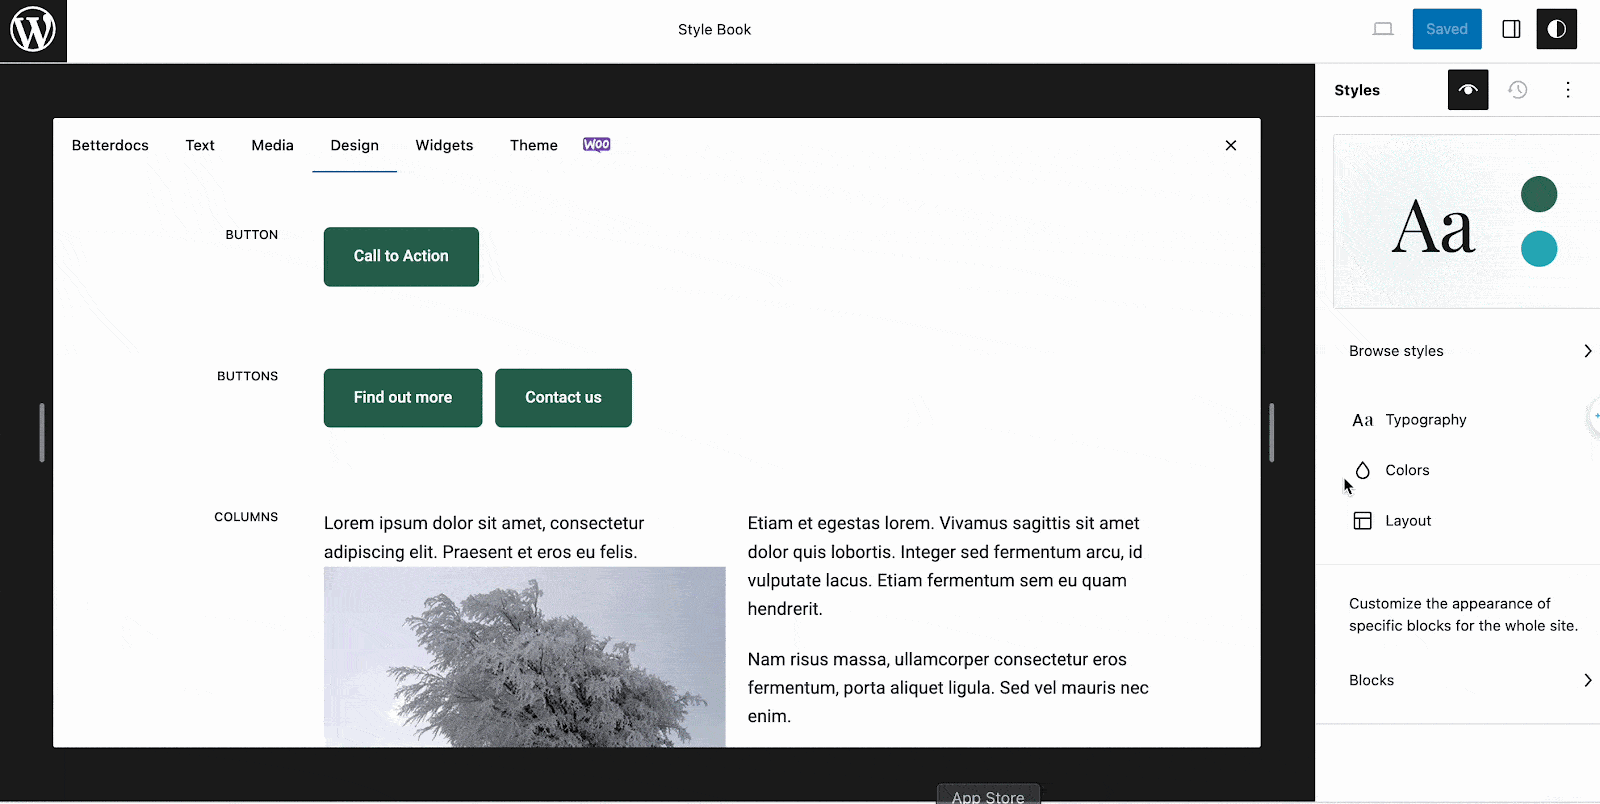
Task: Toggle the Styles half-circle icon
Action: click(1557, 29)
